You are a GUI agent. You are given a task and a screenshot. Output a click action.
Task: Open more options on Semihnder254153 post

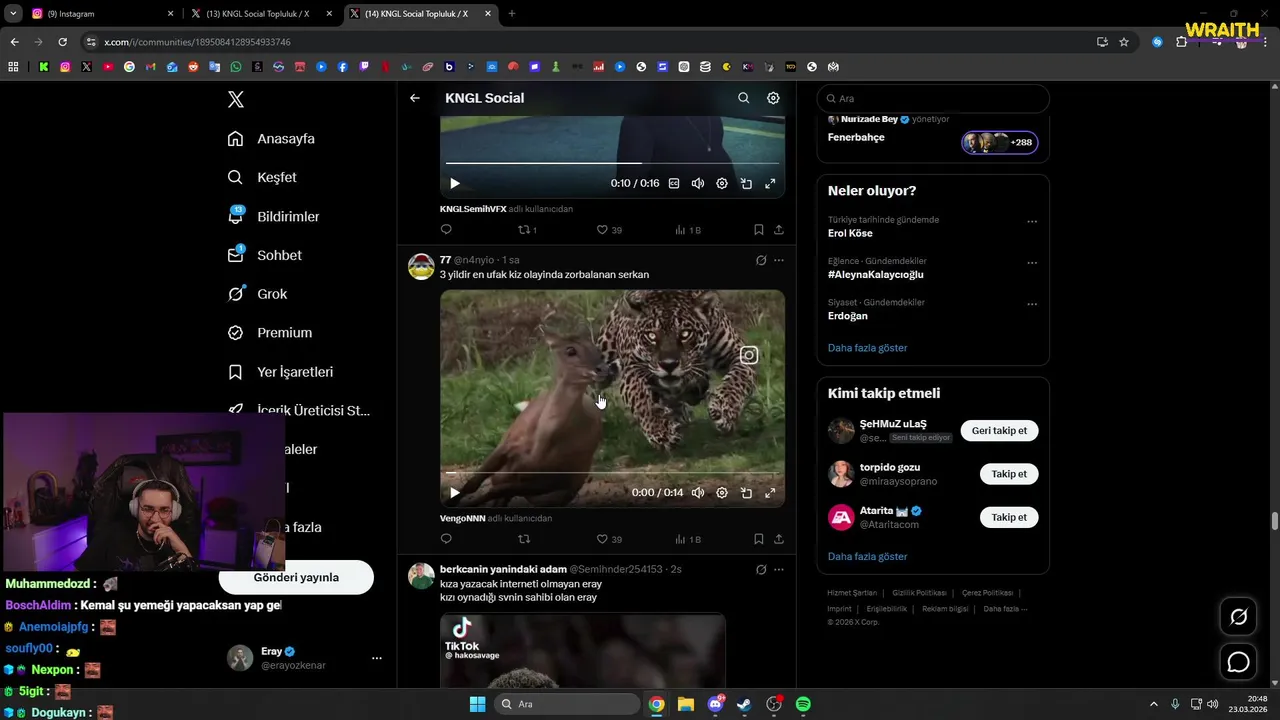click(779, 569)
